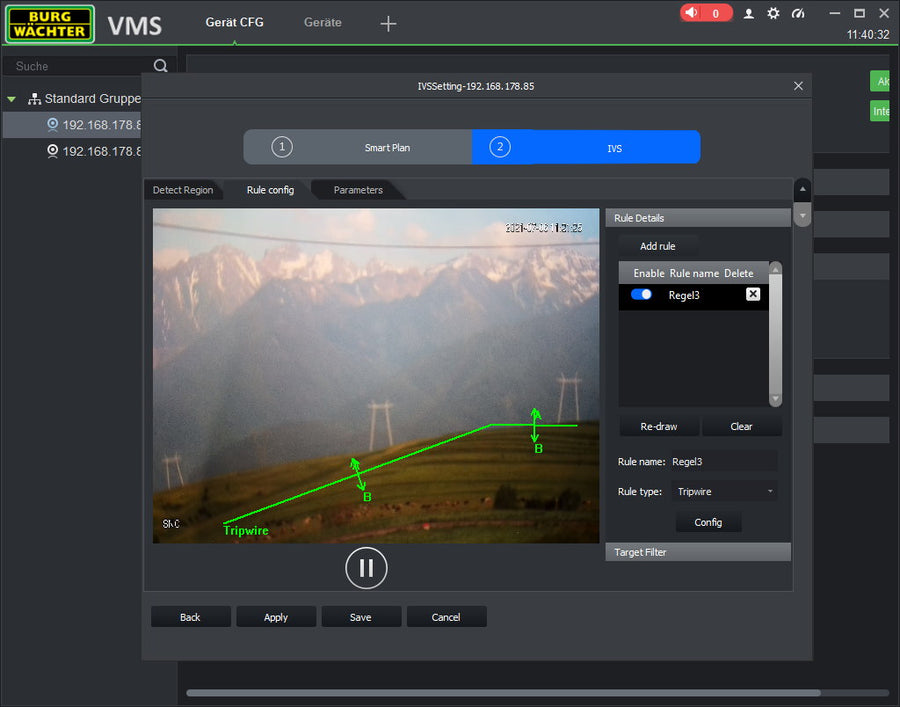Open the user account icon

click(748, 13)
